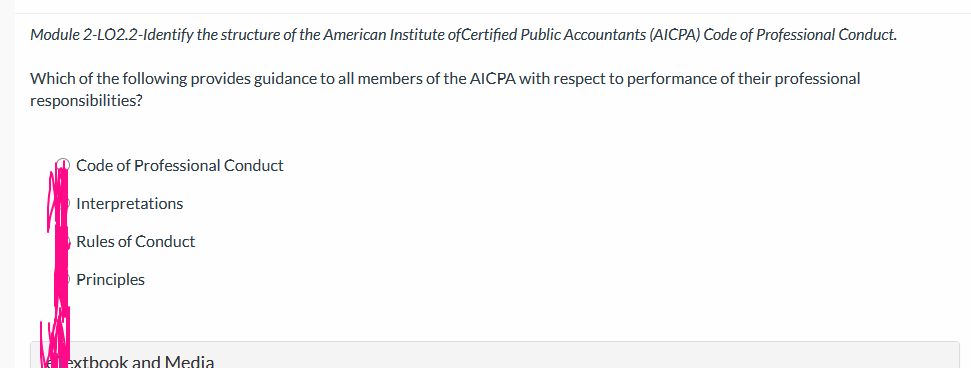Click the 'Code of Professional Conduct' answer label
This screenshot has width=971, height=368.
(x=180, y=165)
